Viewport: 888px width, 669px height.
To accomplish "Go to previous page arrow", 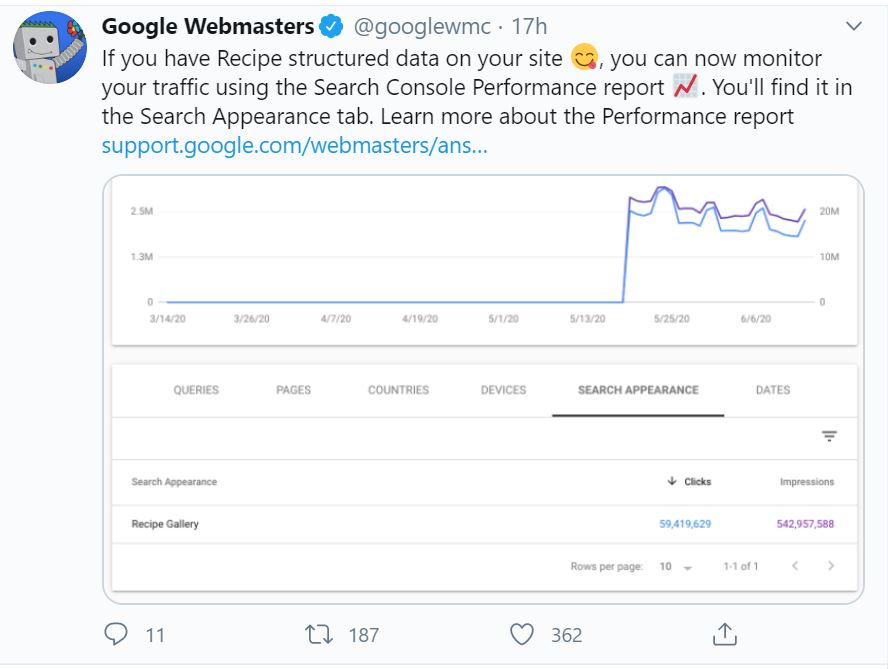I will pos(795,566).
